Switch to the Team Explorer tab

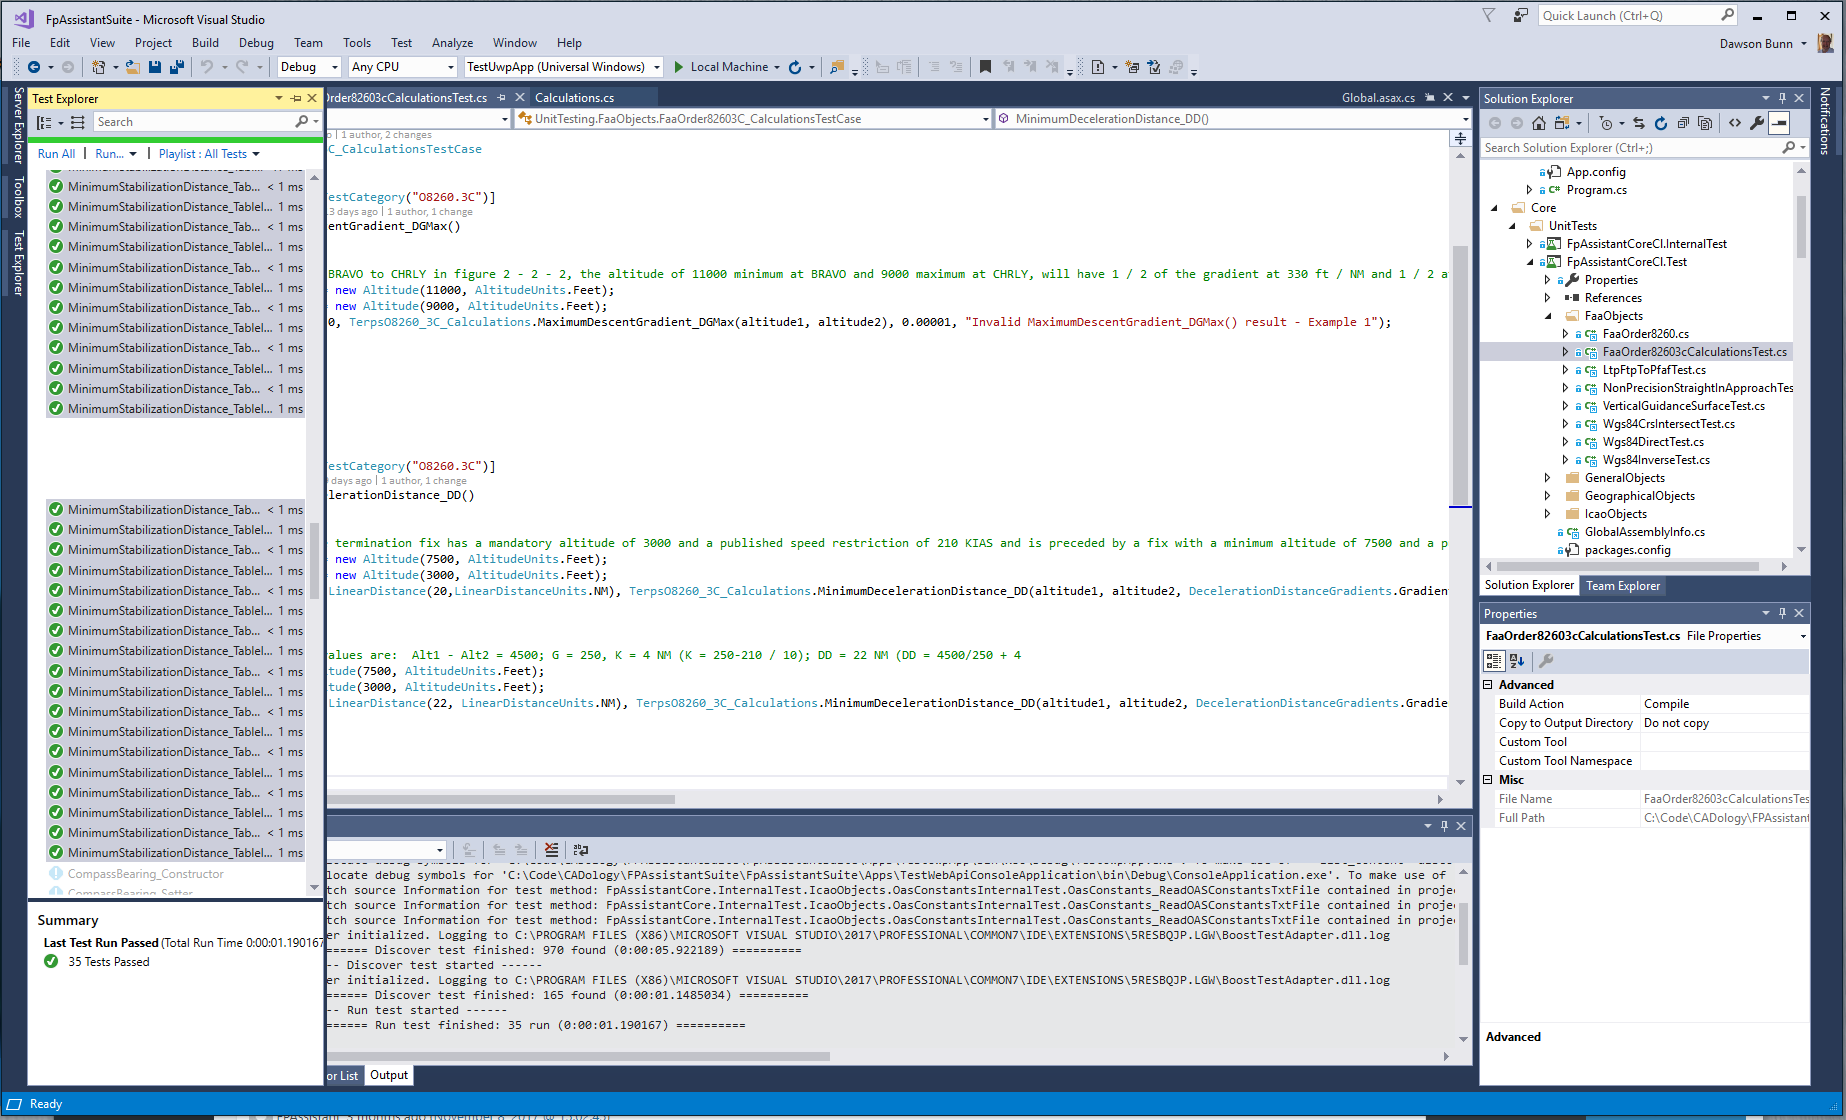point(1622,586)
